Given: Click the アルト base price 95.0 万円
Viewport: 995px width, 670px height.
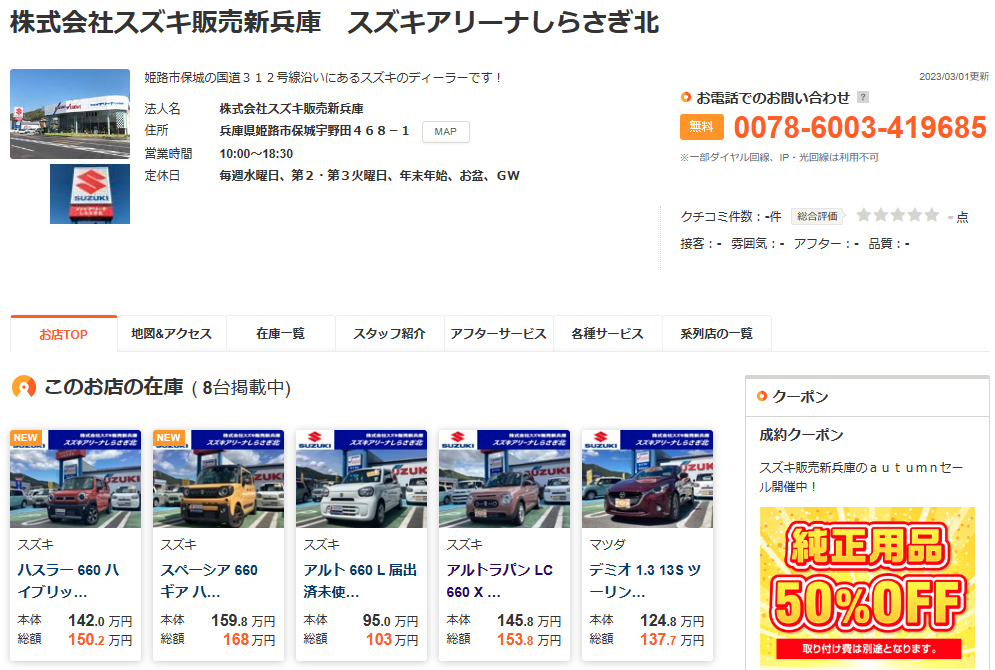Looking at the screenshot, I should point(390,621).
